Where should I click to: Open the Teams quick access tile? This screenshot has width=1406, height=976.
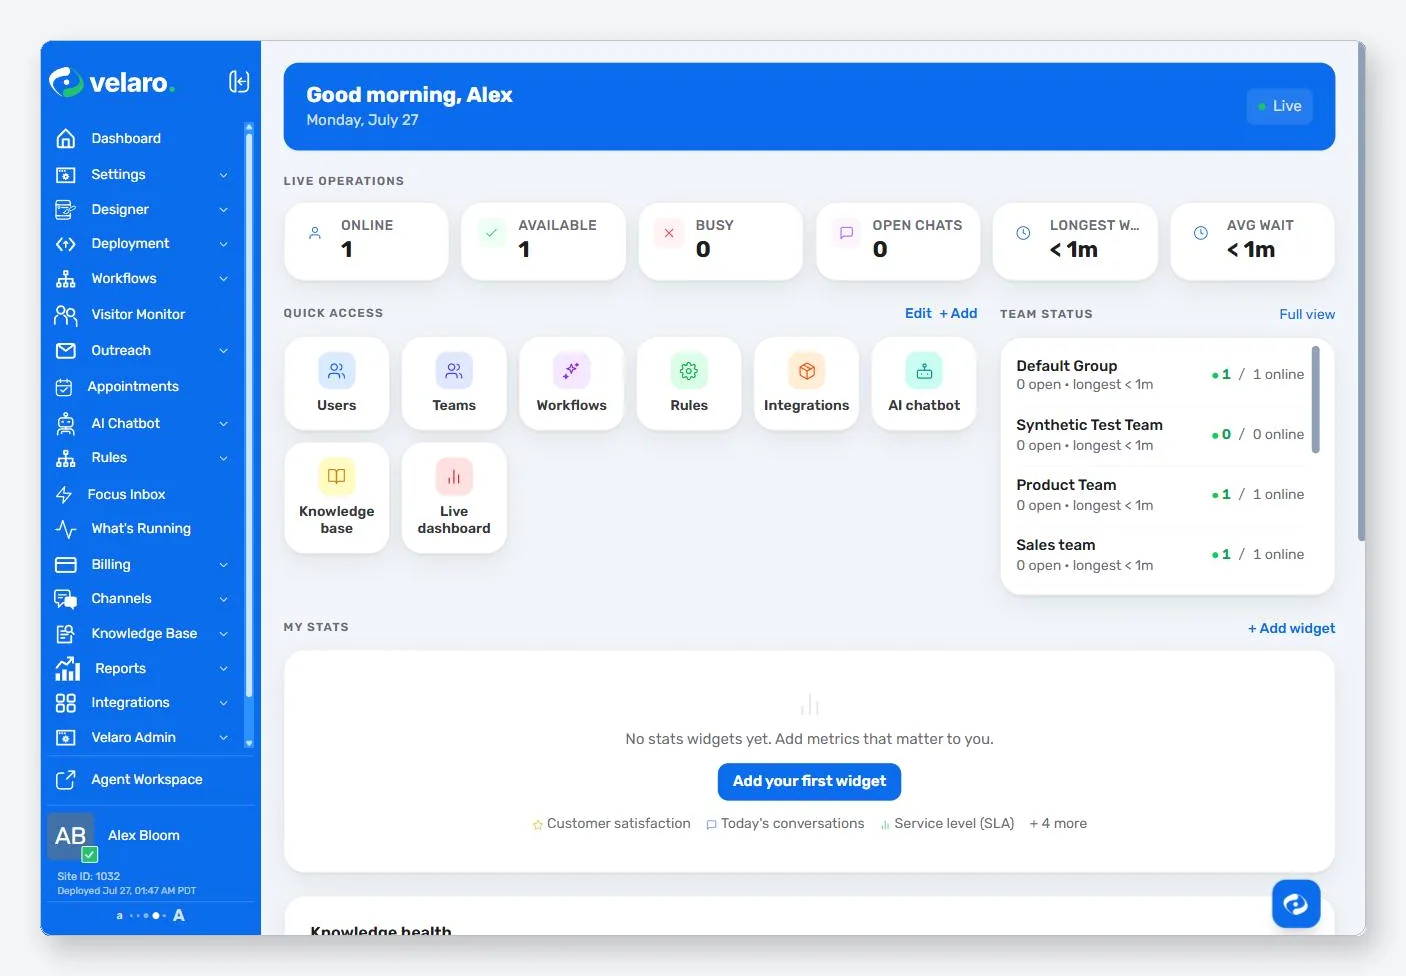pos(454,384)
